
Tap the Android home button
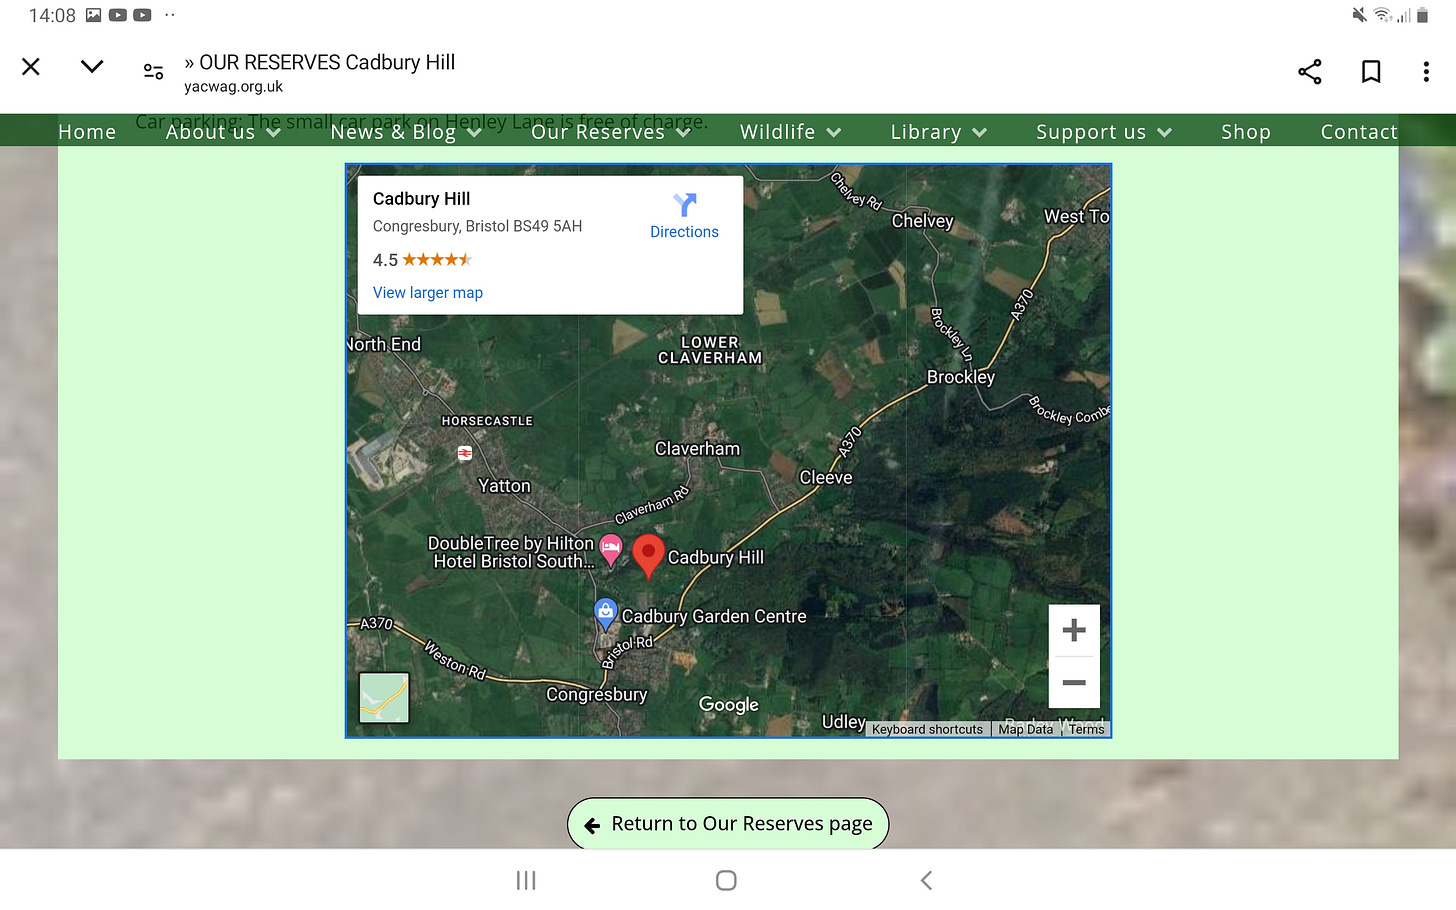pos(727,880)
